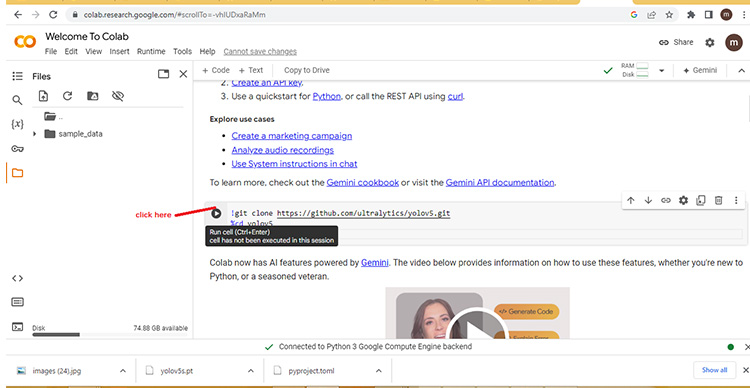Open the Gemini assistant

(700, 70)
